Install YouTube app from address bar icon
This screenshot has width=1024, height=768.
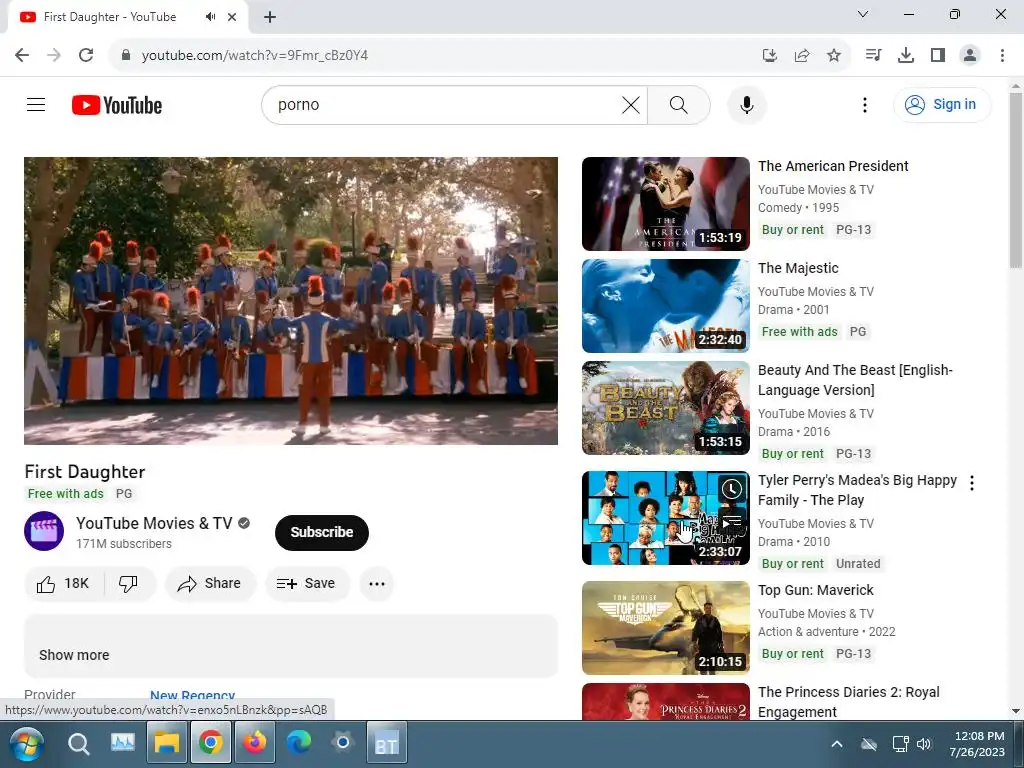coord(770,56)
